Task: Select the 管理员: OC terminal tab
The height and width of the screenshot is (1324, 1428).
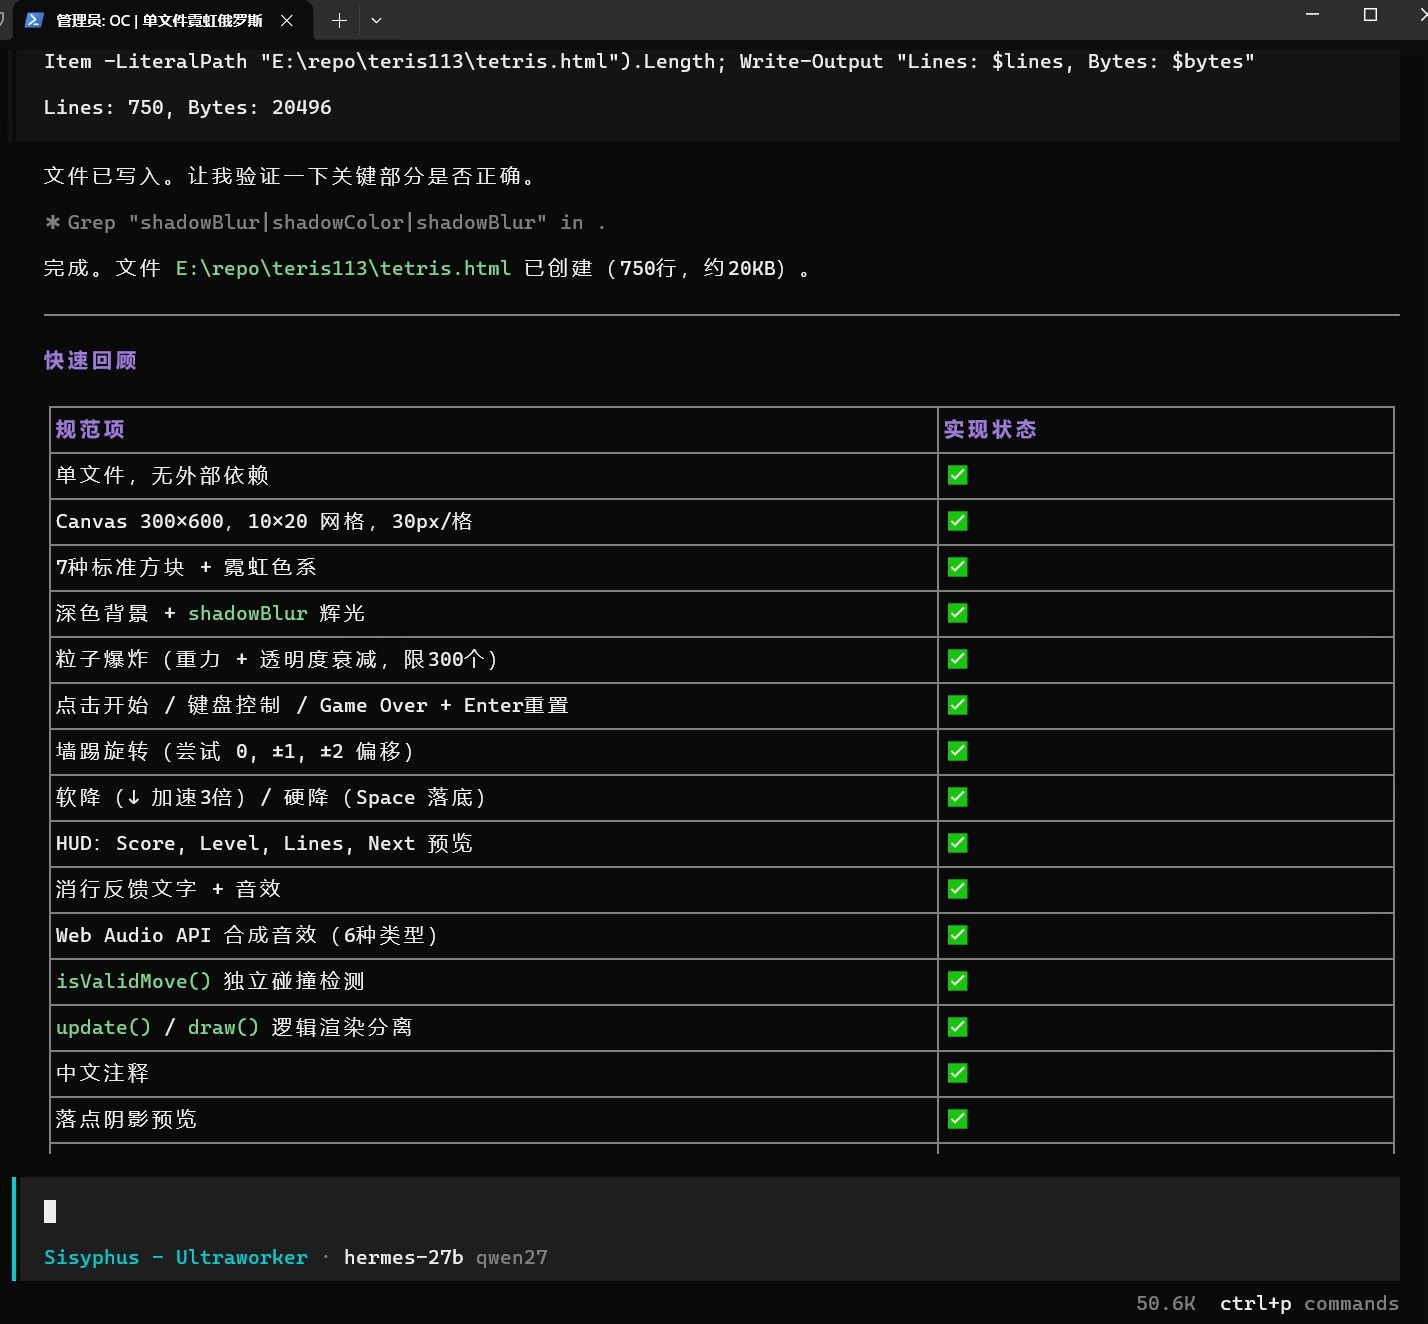Action: point(159,20)
